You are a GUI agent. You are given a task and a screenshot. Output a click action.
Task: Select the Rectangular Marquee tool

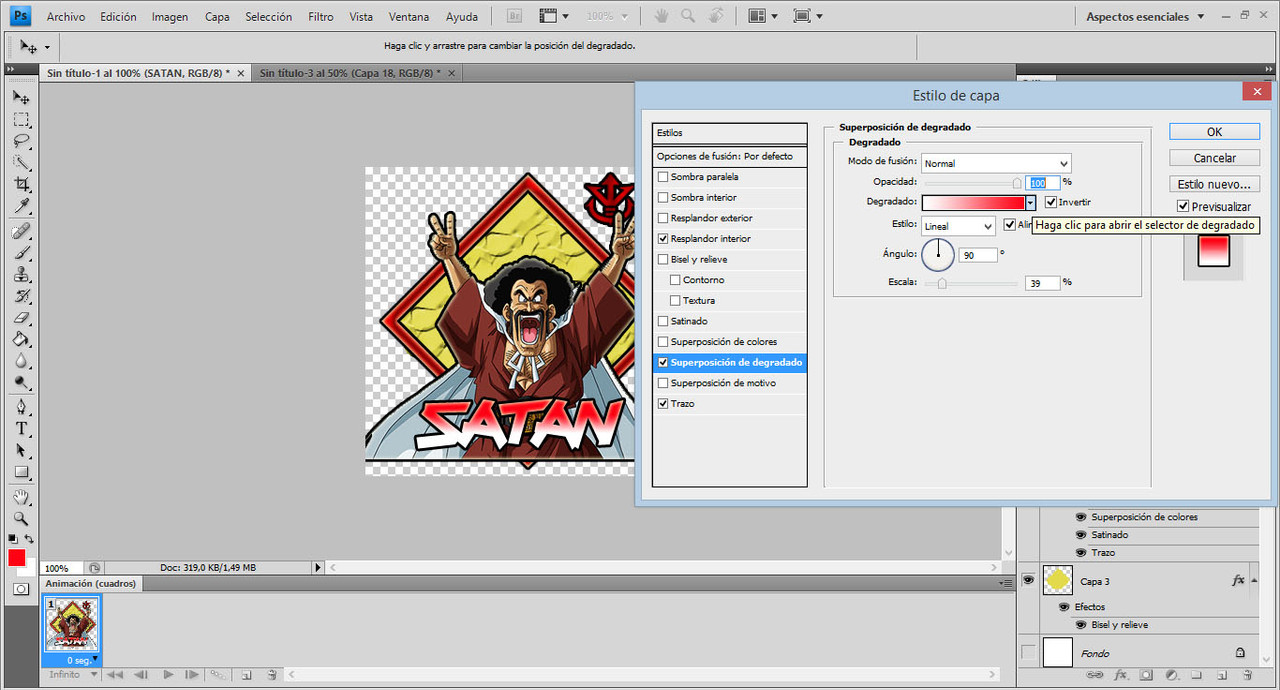click(21, 119)
